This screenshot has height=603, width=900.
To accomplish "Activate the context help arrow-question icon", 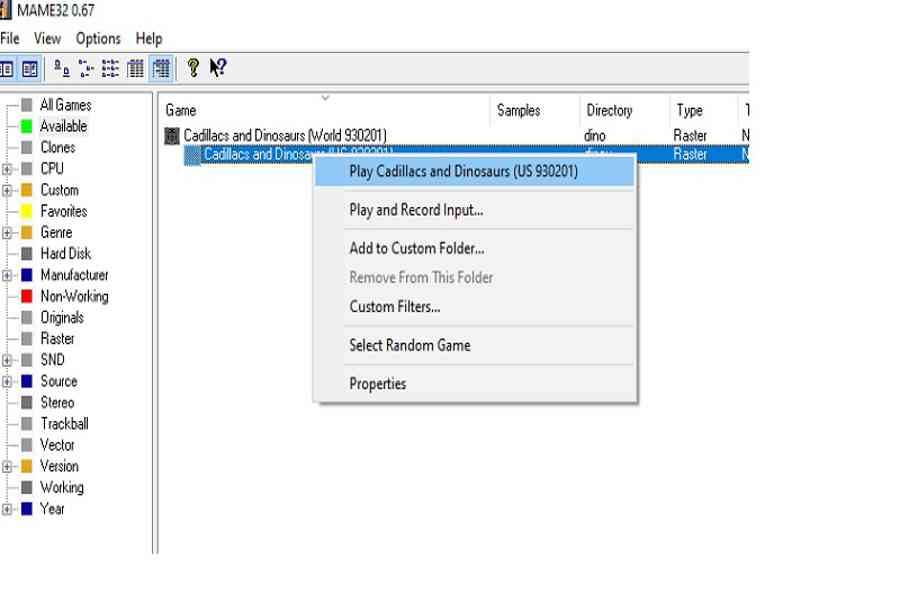I will 217,68.
